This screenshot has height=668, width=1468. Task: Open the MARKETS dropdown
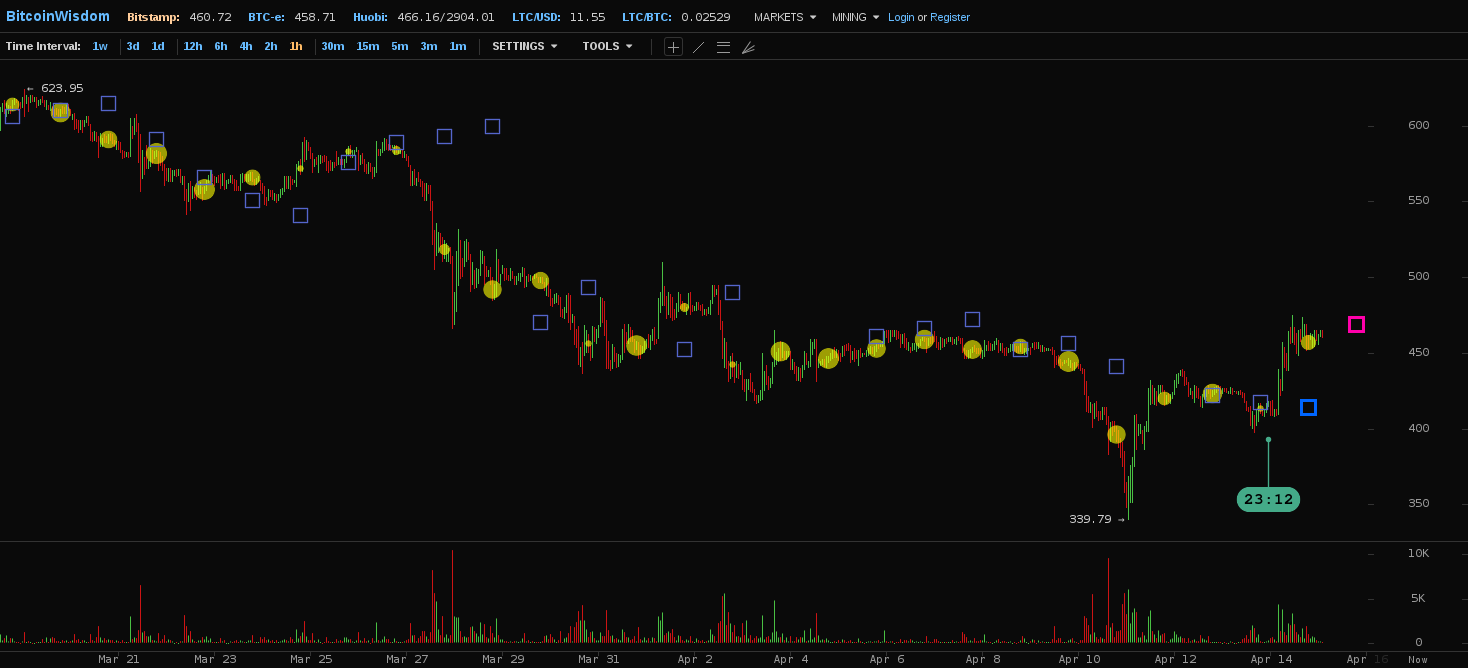pos(784,17)
